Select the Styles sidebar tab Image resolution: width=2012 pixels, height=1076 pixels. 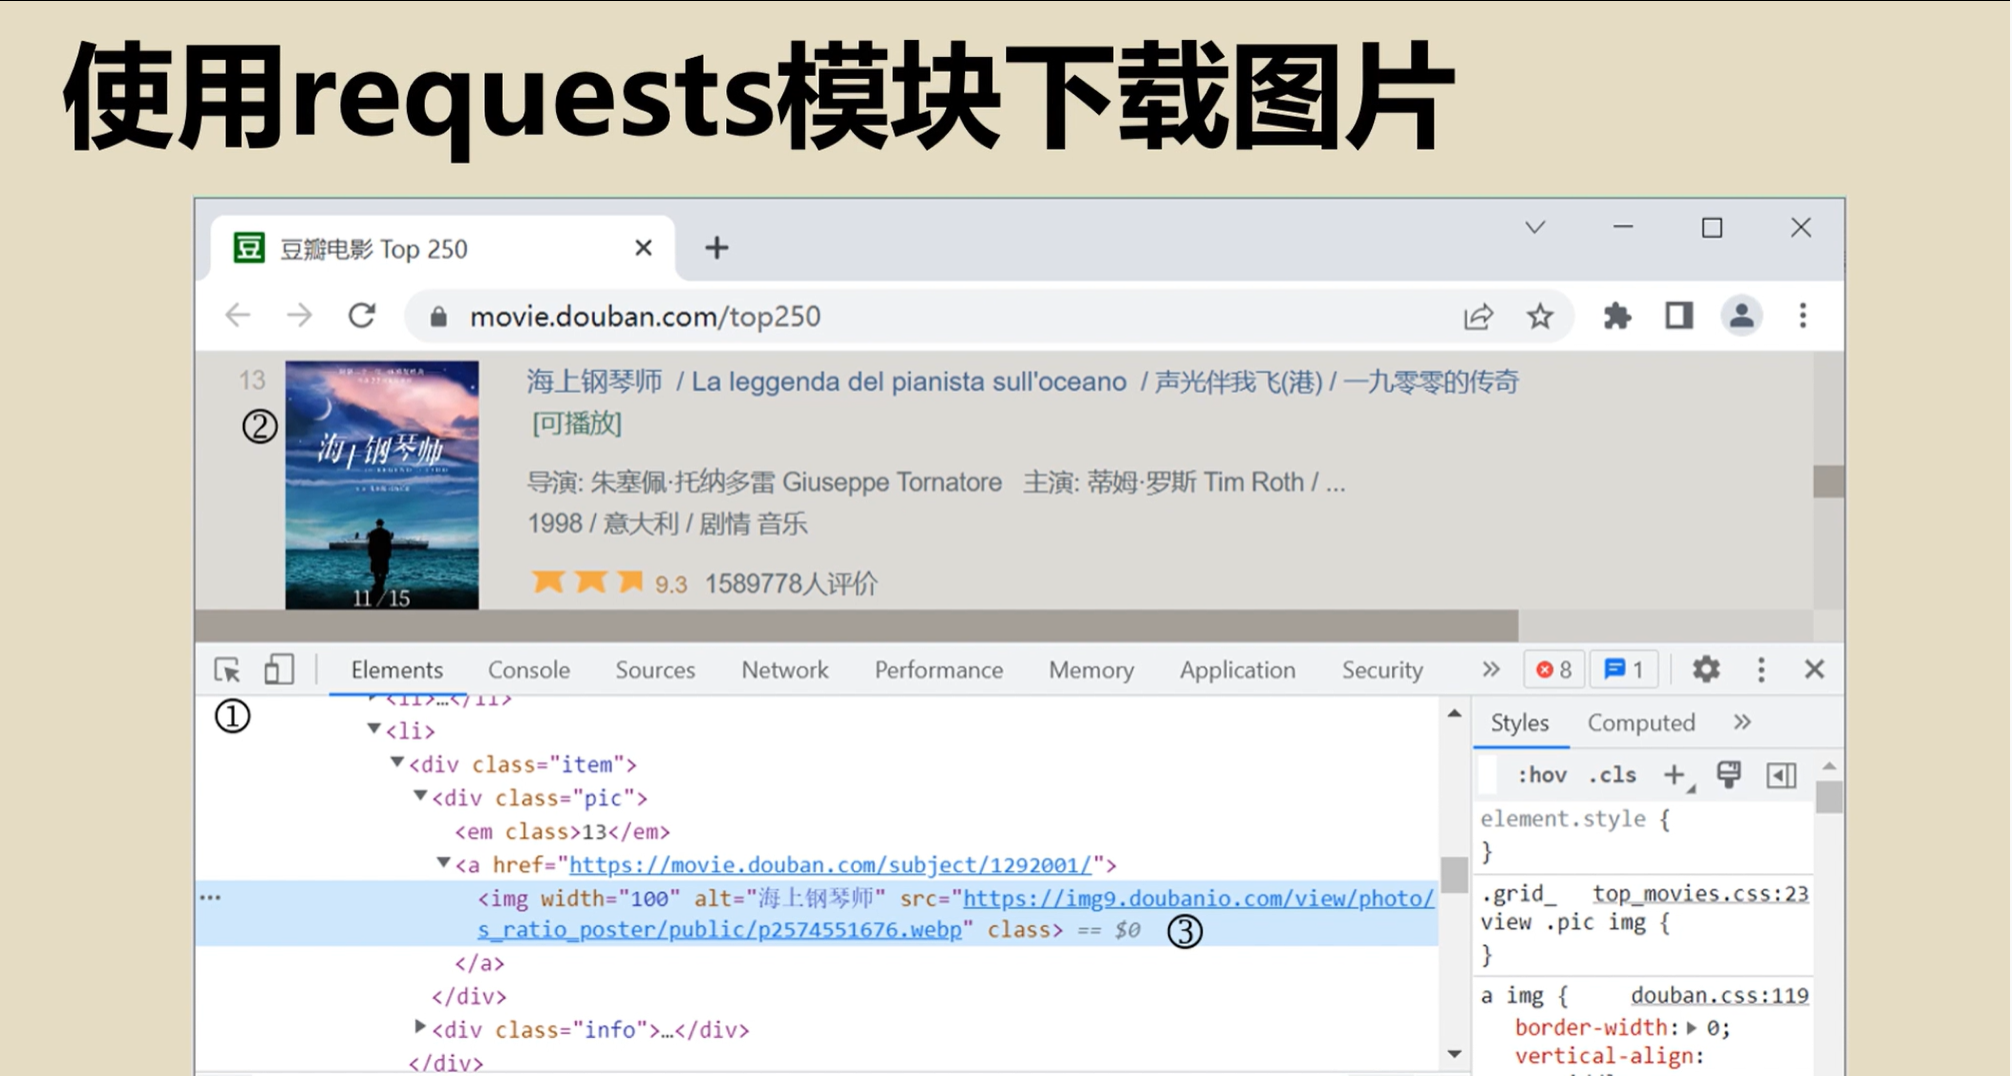1519,723
